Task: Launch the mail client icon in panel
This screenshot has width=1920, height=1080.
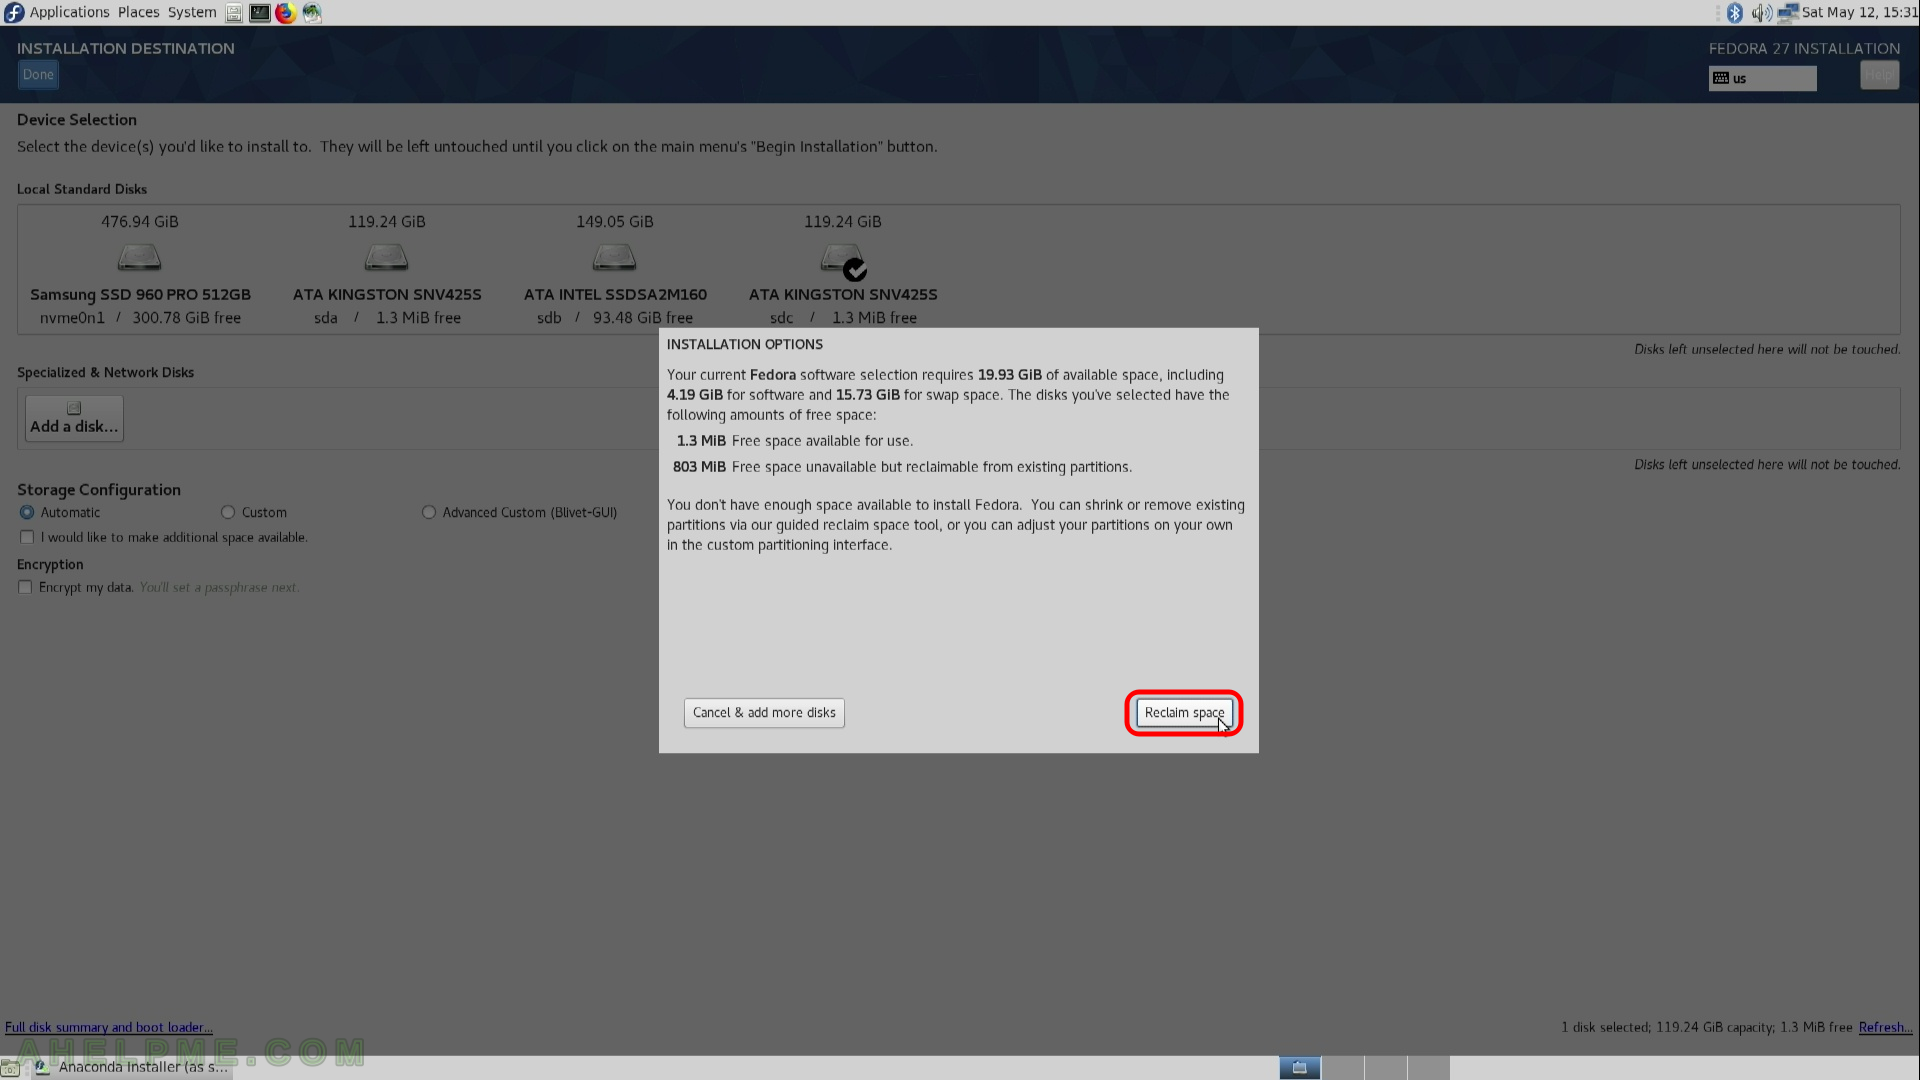Action: coord(312,13)
